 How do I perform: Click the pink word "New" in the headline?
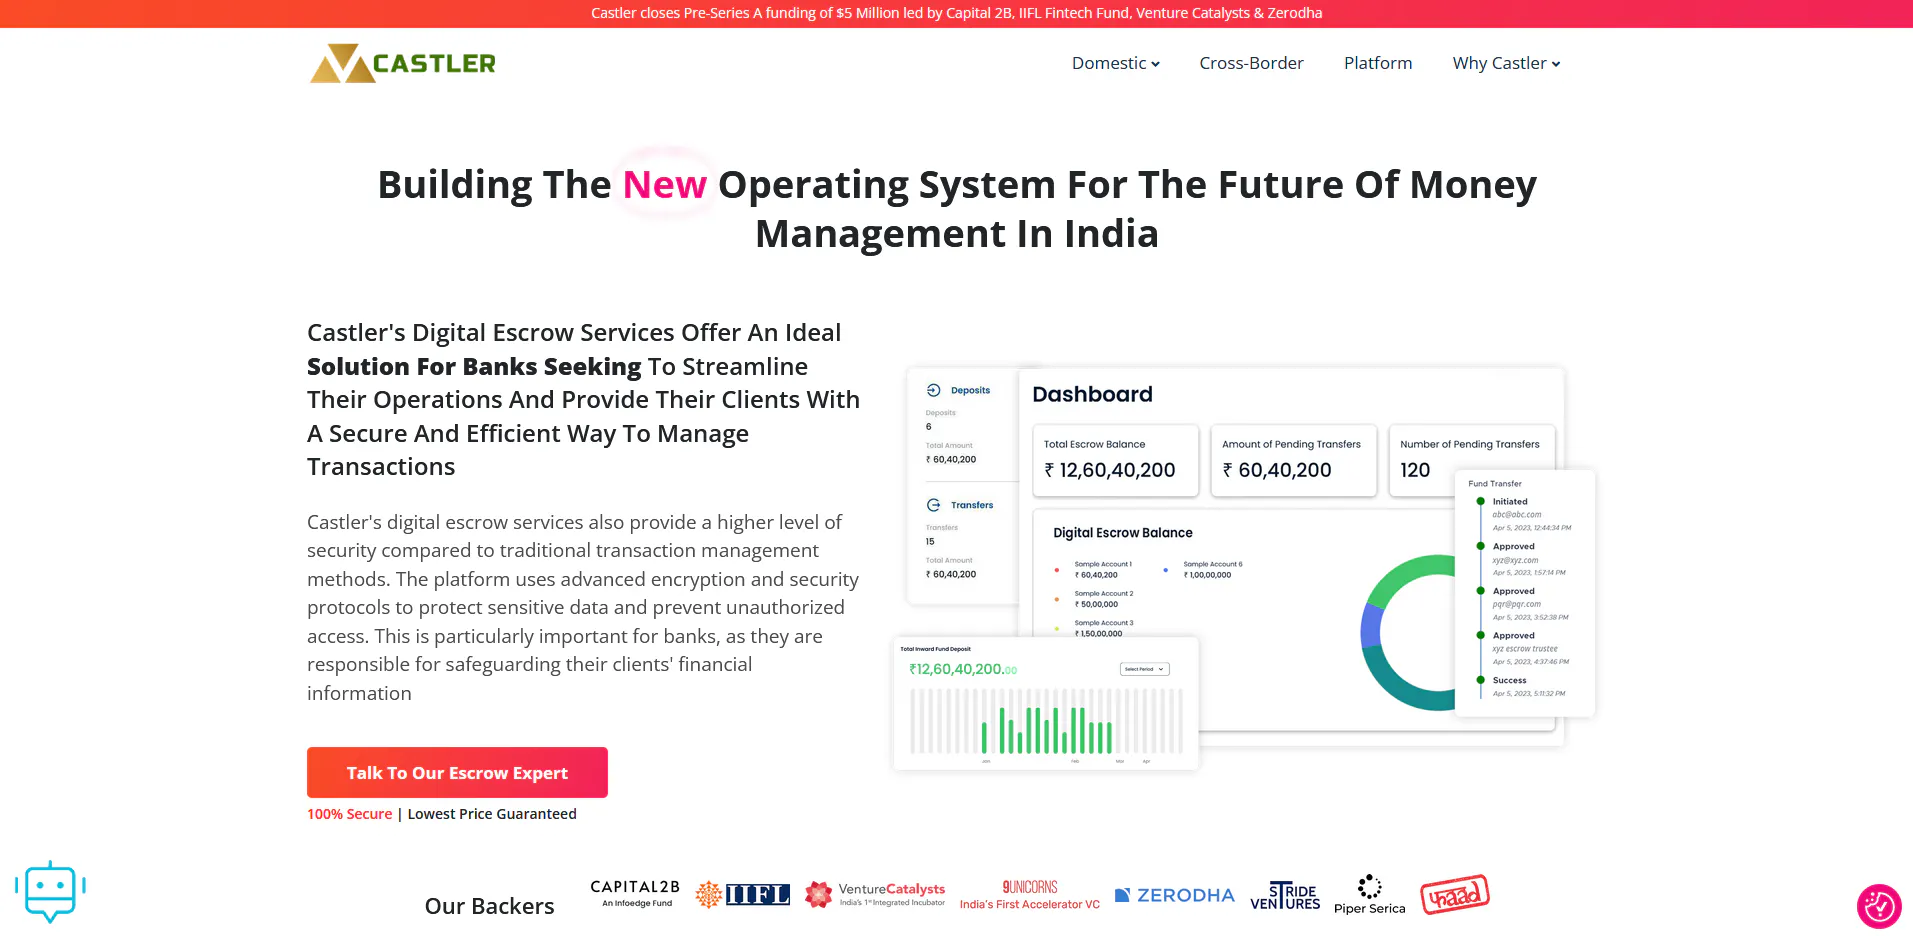[x=665, y=185]
